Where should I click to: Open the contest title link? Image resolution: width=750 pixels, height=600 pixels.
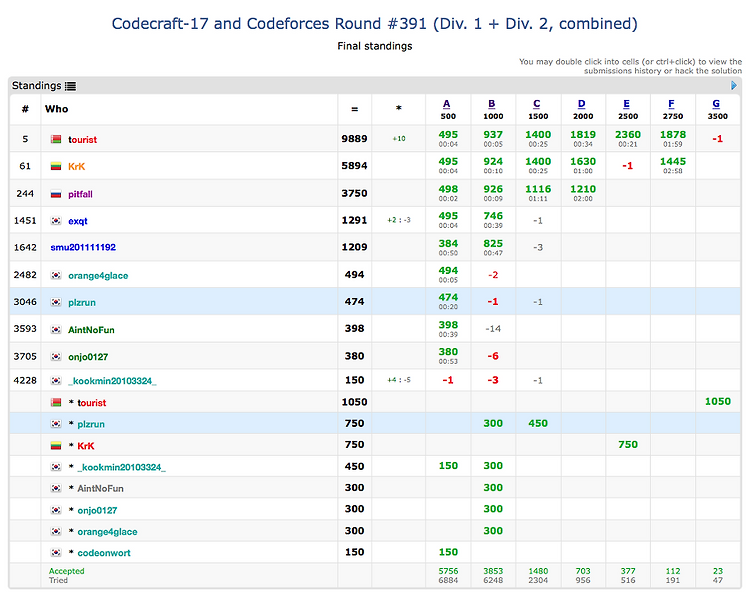[375, 23]
